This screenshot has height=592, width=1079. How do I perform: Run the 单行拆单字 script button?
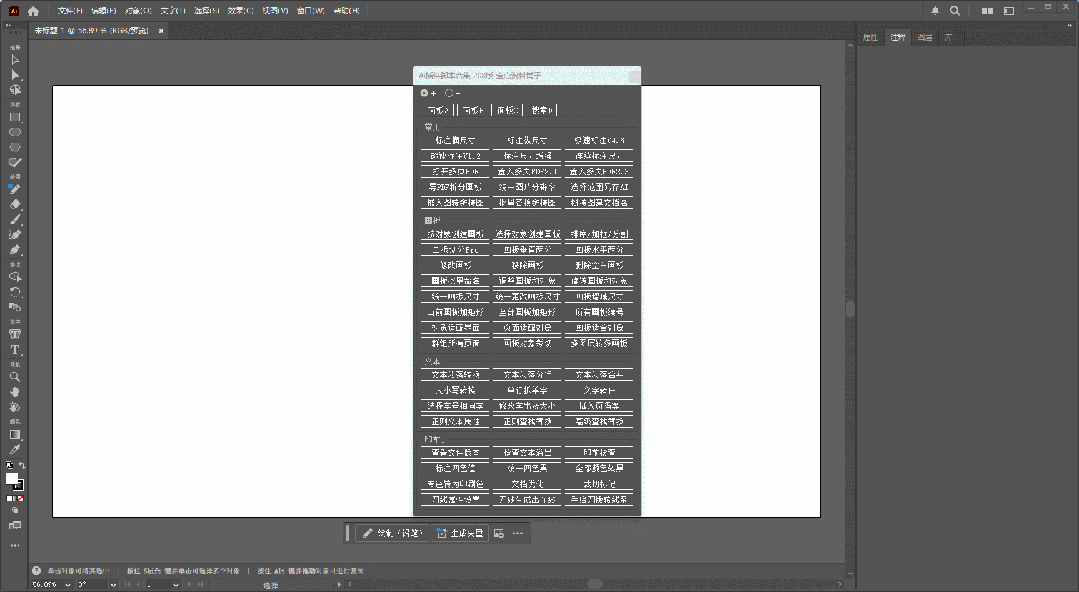[x=527, y=390]
